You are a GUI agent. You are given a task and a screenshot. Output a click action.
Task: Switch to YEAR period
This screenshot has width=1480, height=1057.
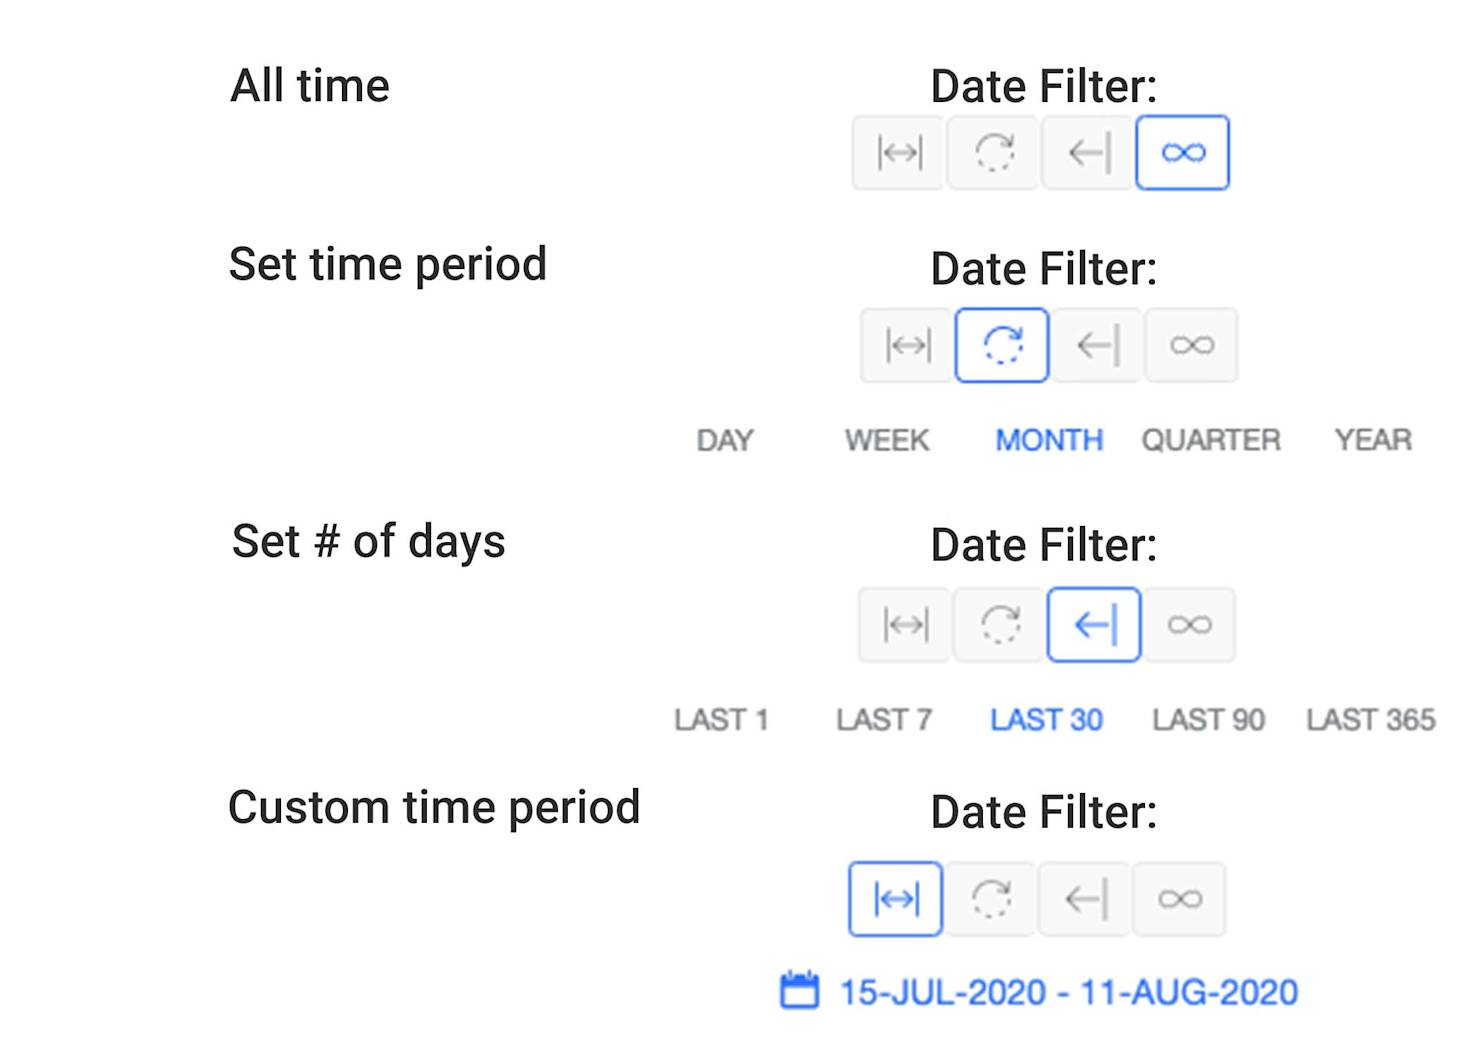(1373, 440)
